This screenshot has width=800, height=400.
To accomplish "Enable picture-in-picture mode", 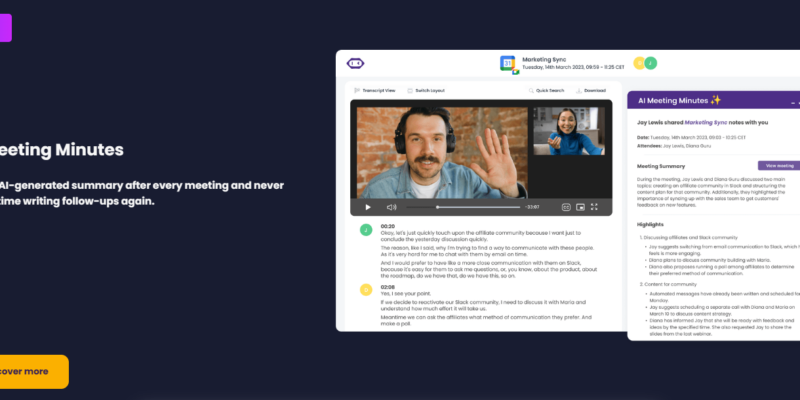I will 580,207.
